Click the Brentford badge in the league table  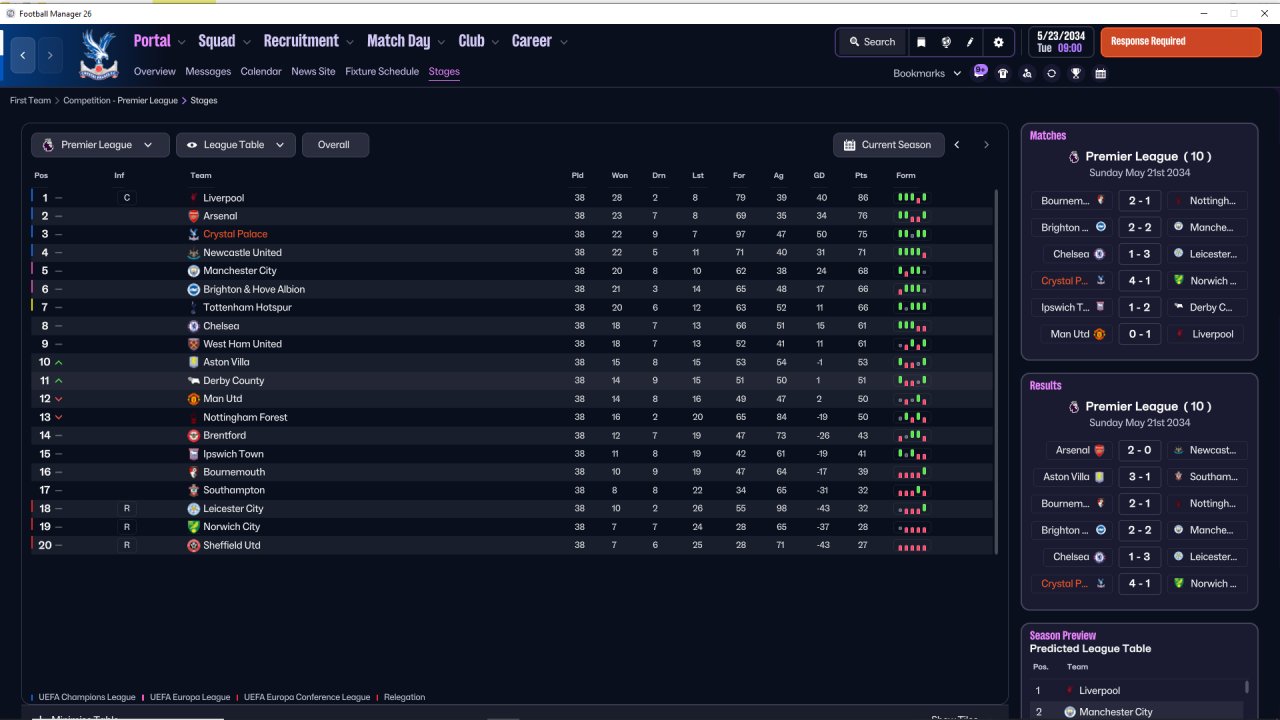(194, 436)
